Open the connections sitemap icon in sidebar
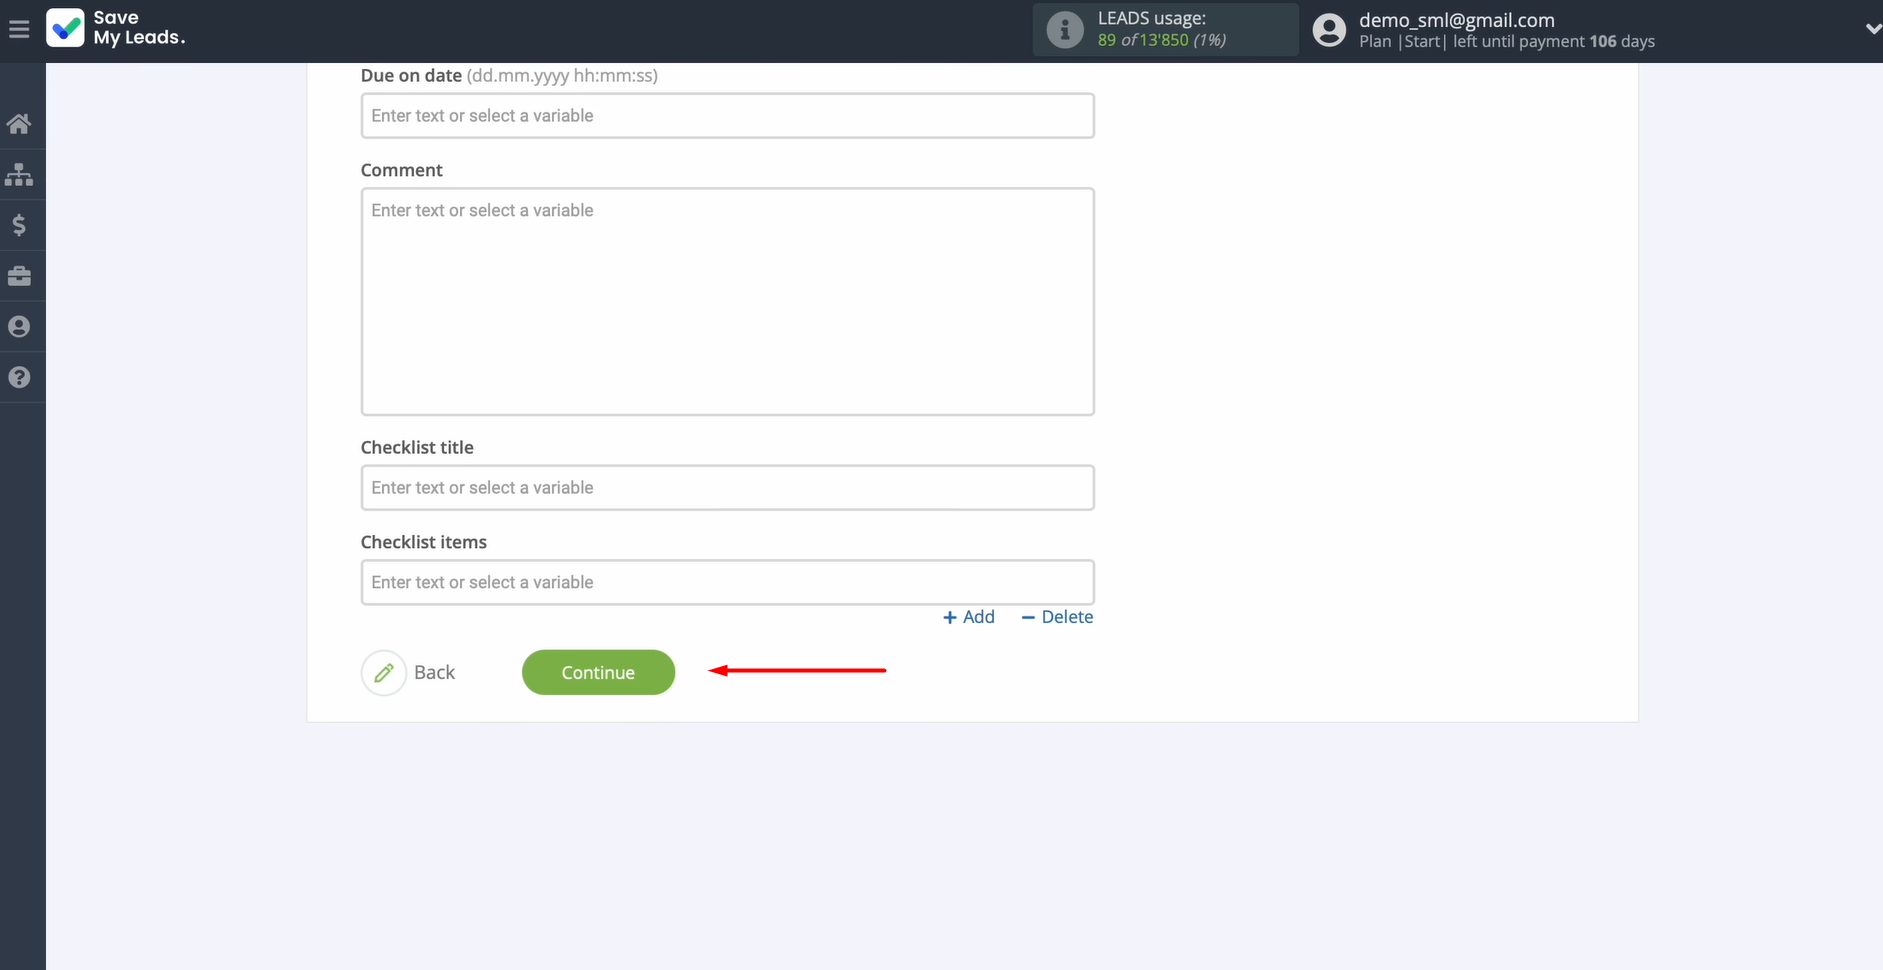 pos(19,175)
